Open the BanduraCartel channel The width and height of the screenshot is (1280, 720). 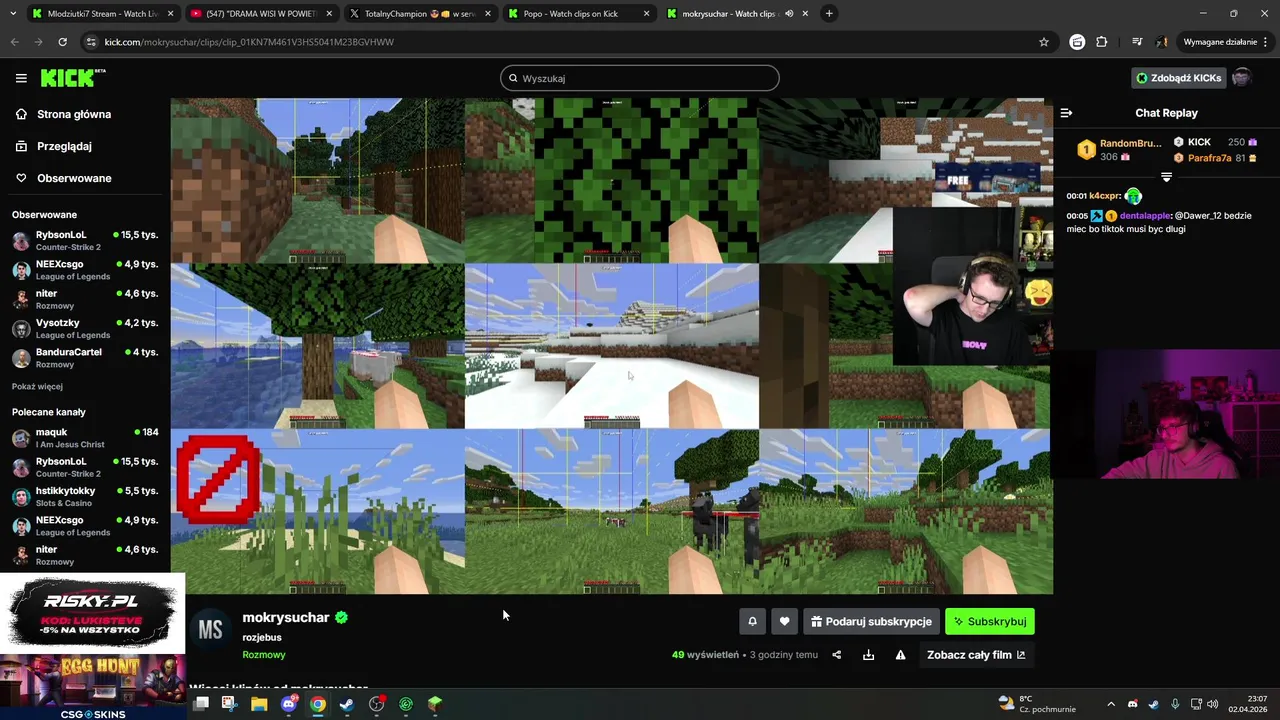(x=85, y=358)
